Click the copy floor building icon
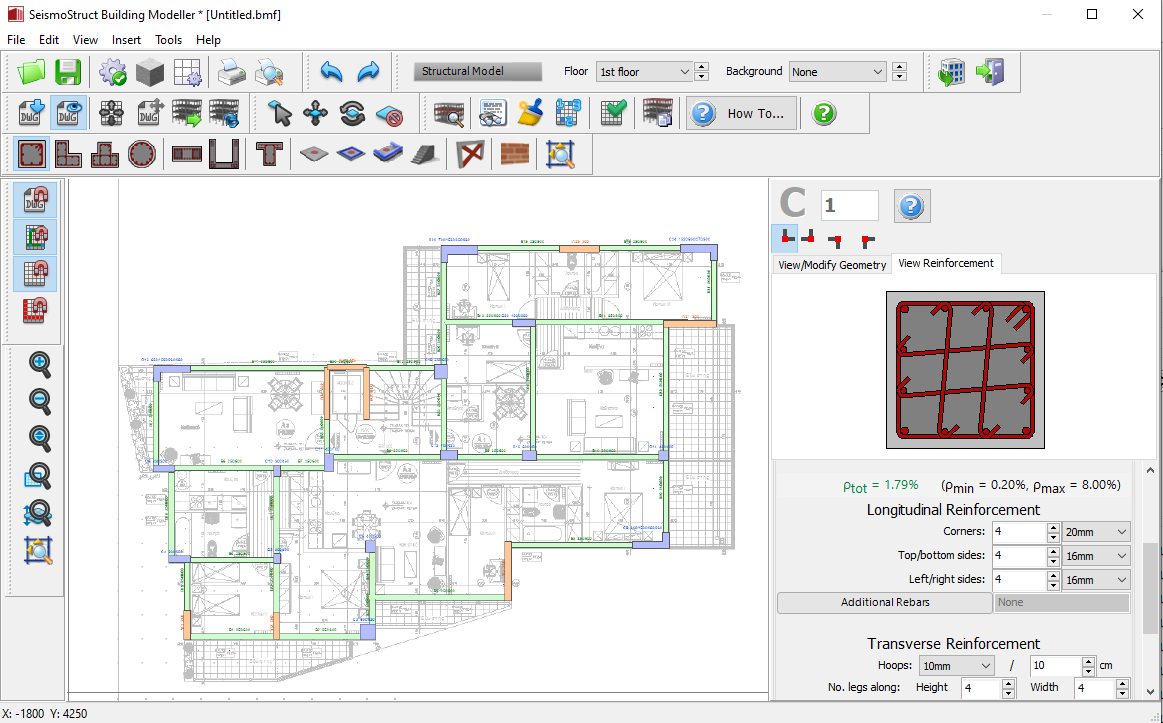 click(x=657, y=113)
